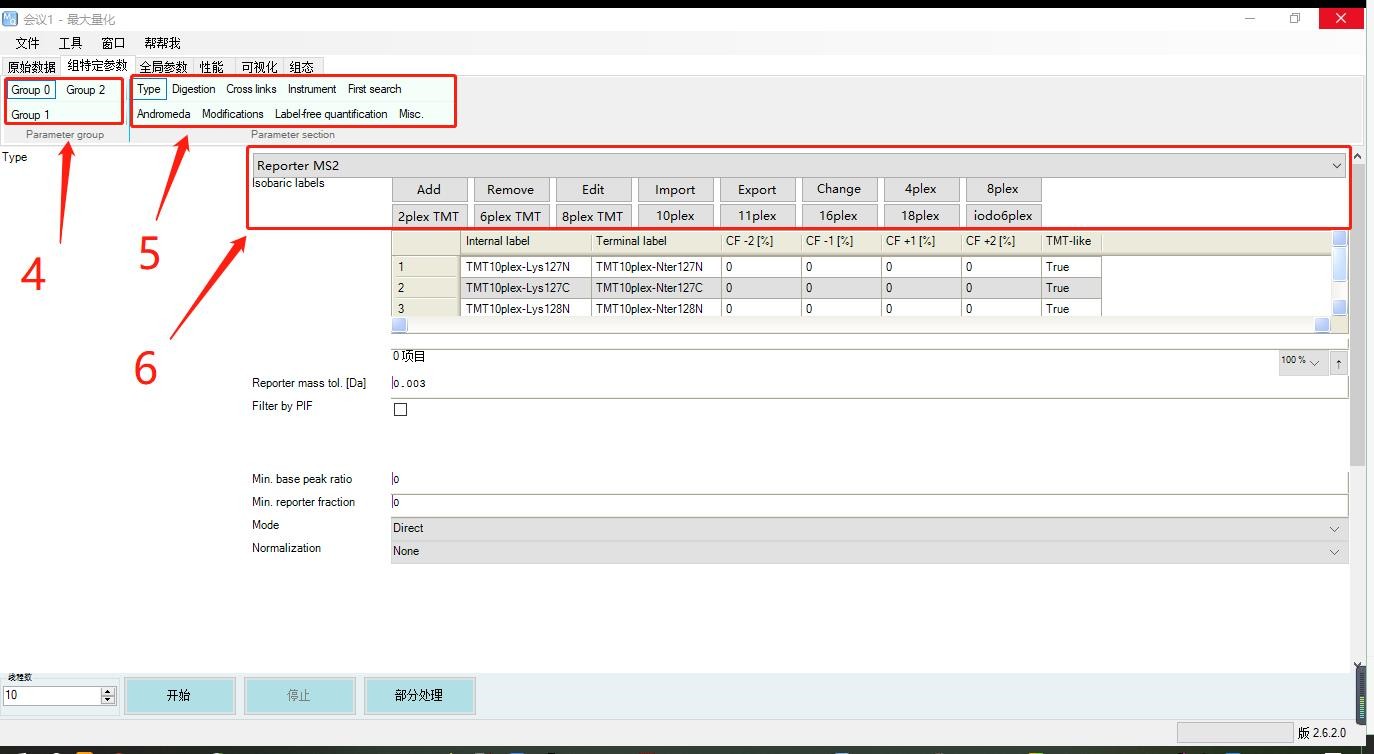Screen dimensions: 1374x754
Task: Apply the 8plex TMT preset
Action: tap(593, 215)
